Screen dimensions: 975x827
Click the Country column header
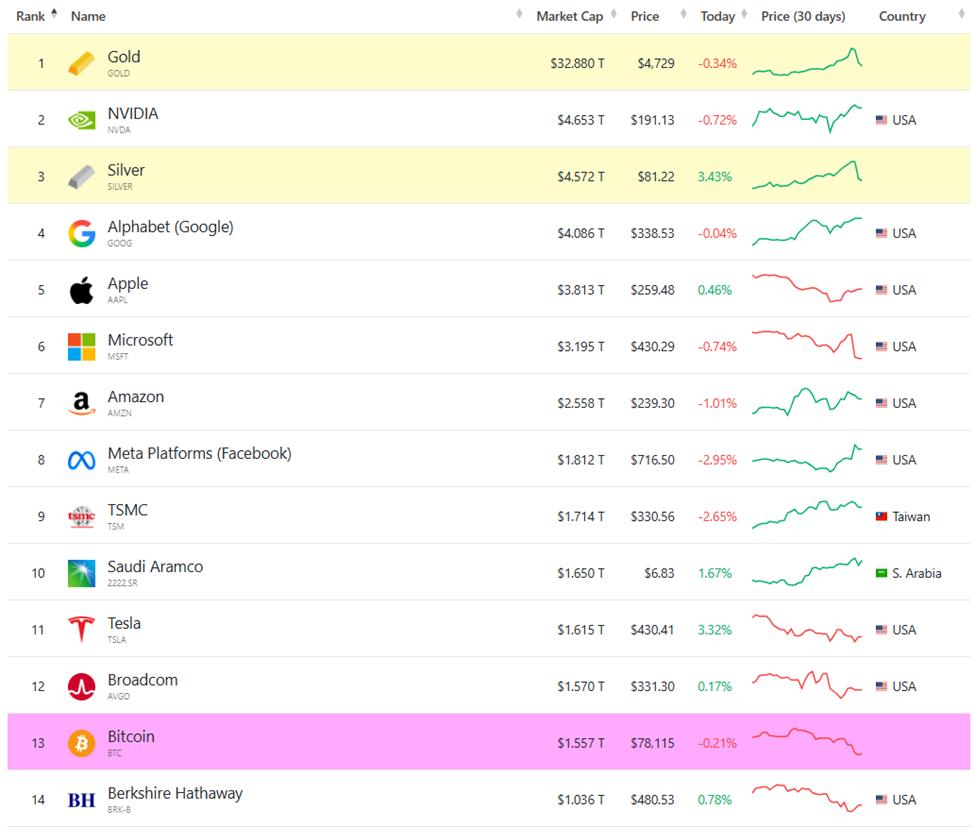pos(903,16)
